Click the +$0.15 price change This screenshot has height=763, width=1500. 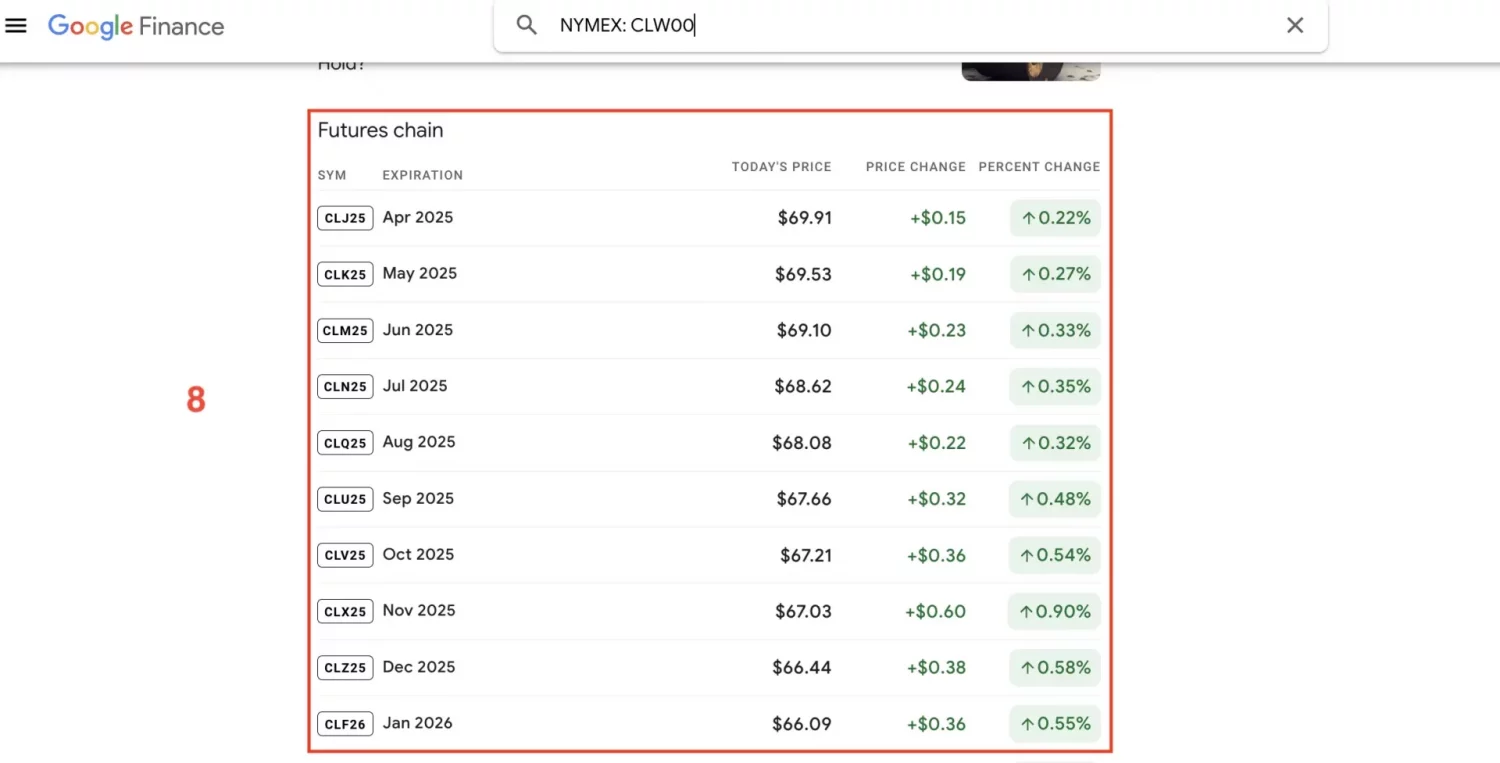[938, 218]
